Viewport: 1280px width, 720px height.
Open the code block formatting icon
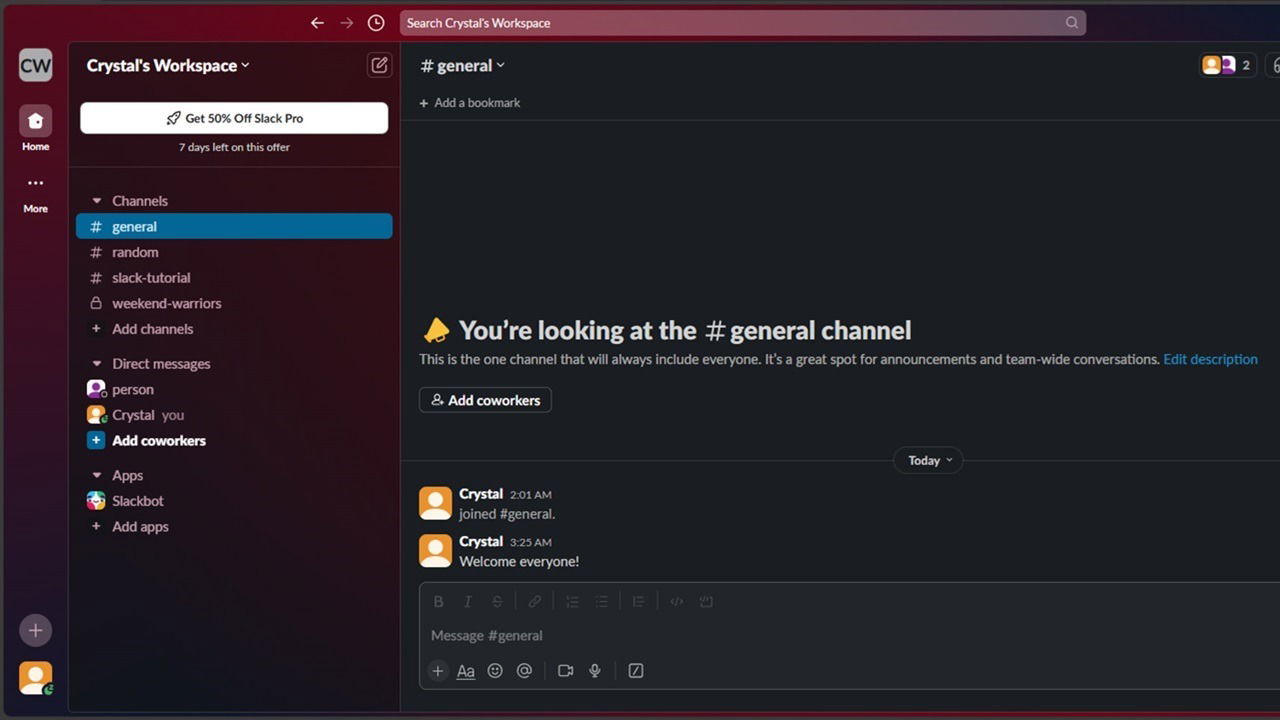point(676,600)
